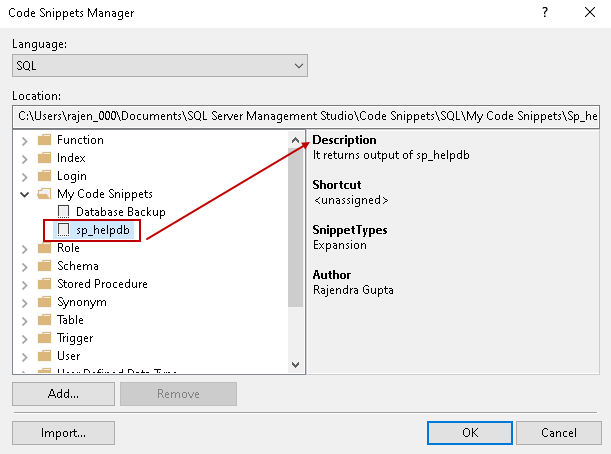Select the Synonym tree item

(x=81, y=302)
